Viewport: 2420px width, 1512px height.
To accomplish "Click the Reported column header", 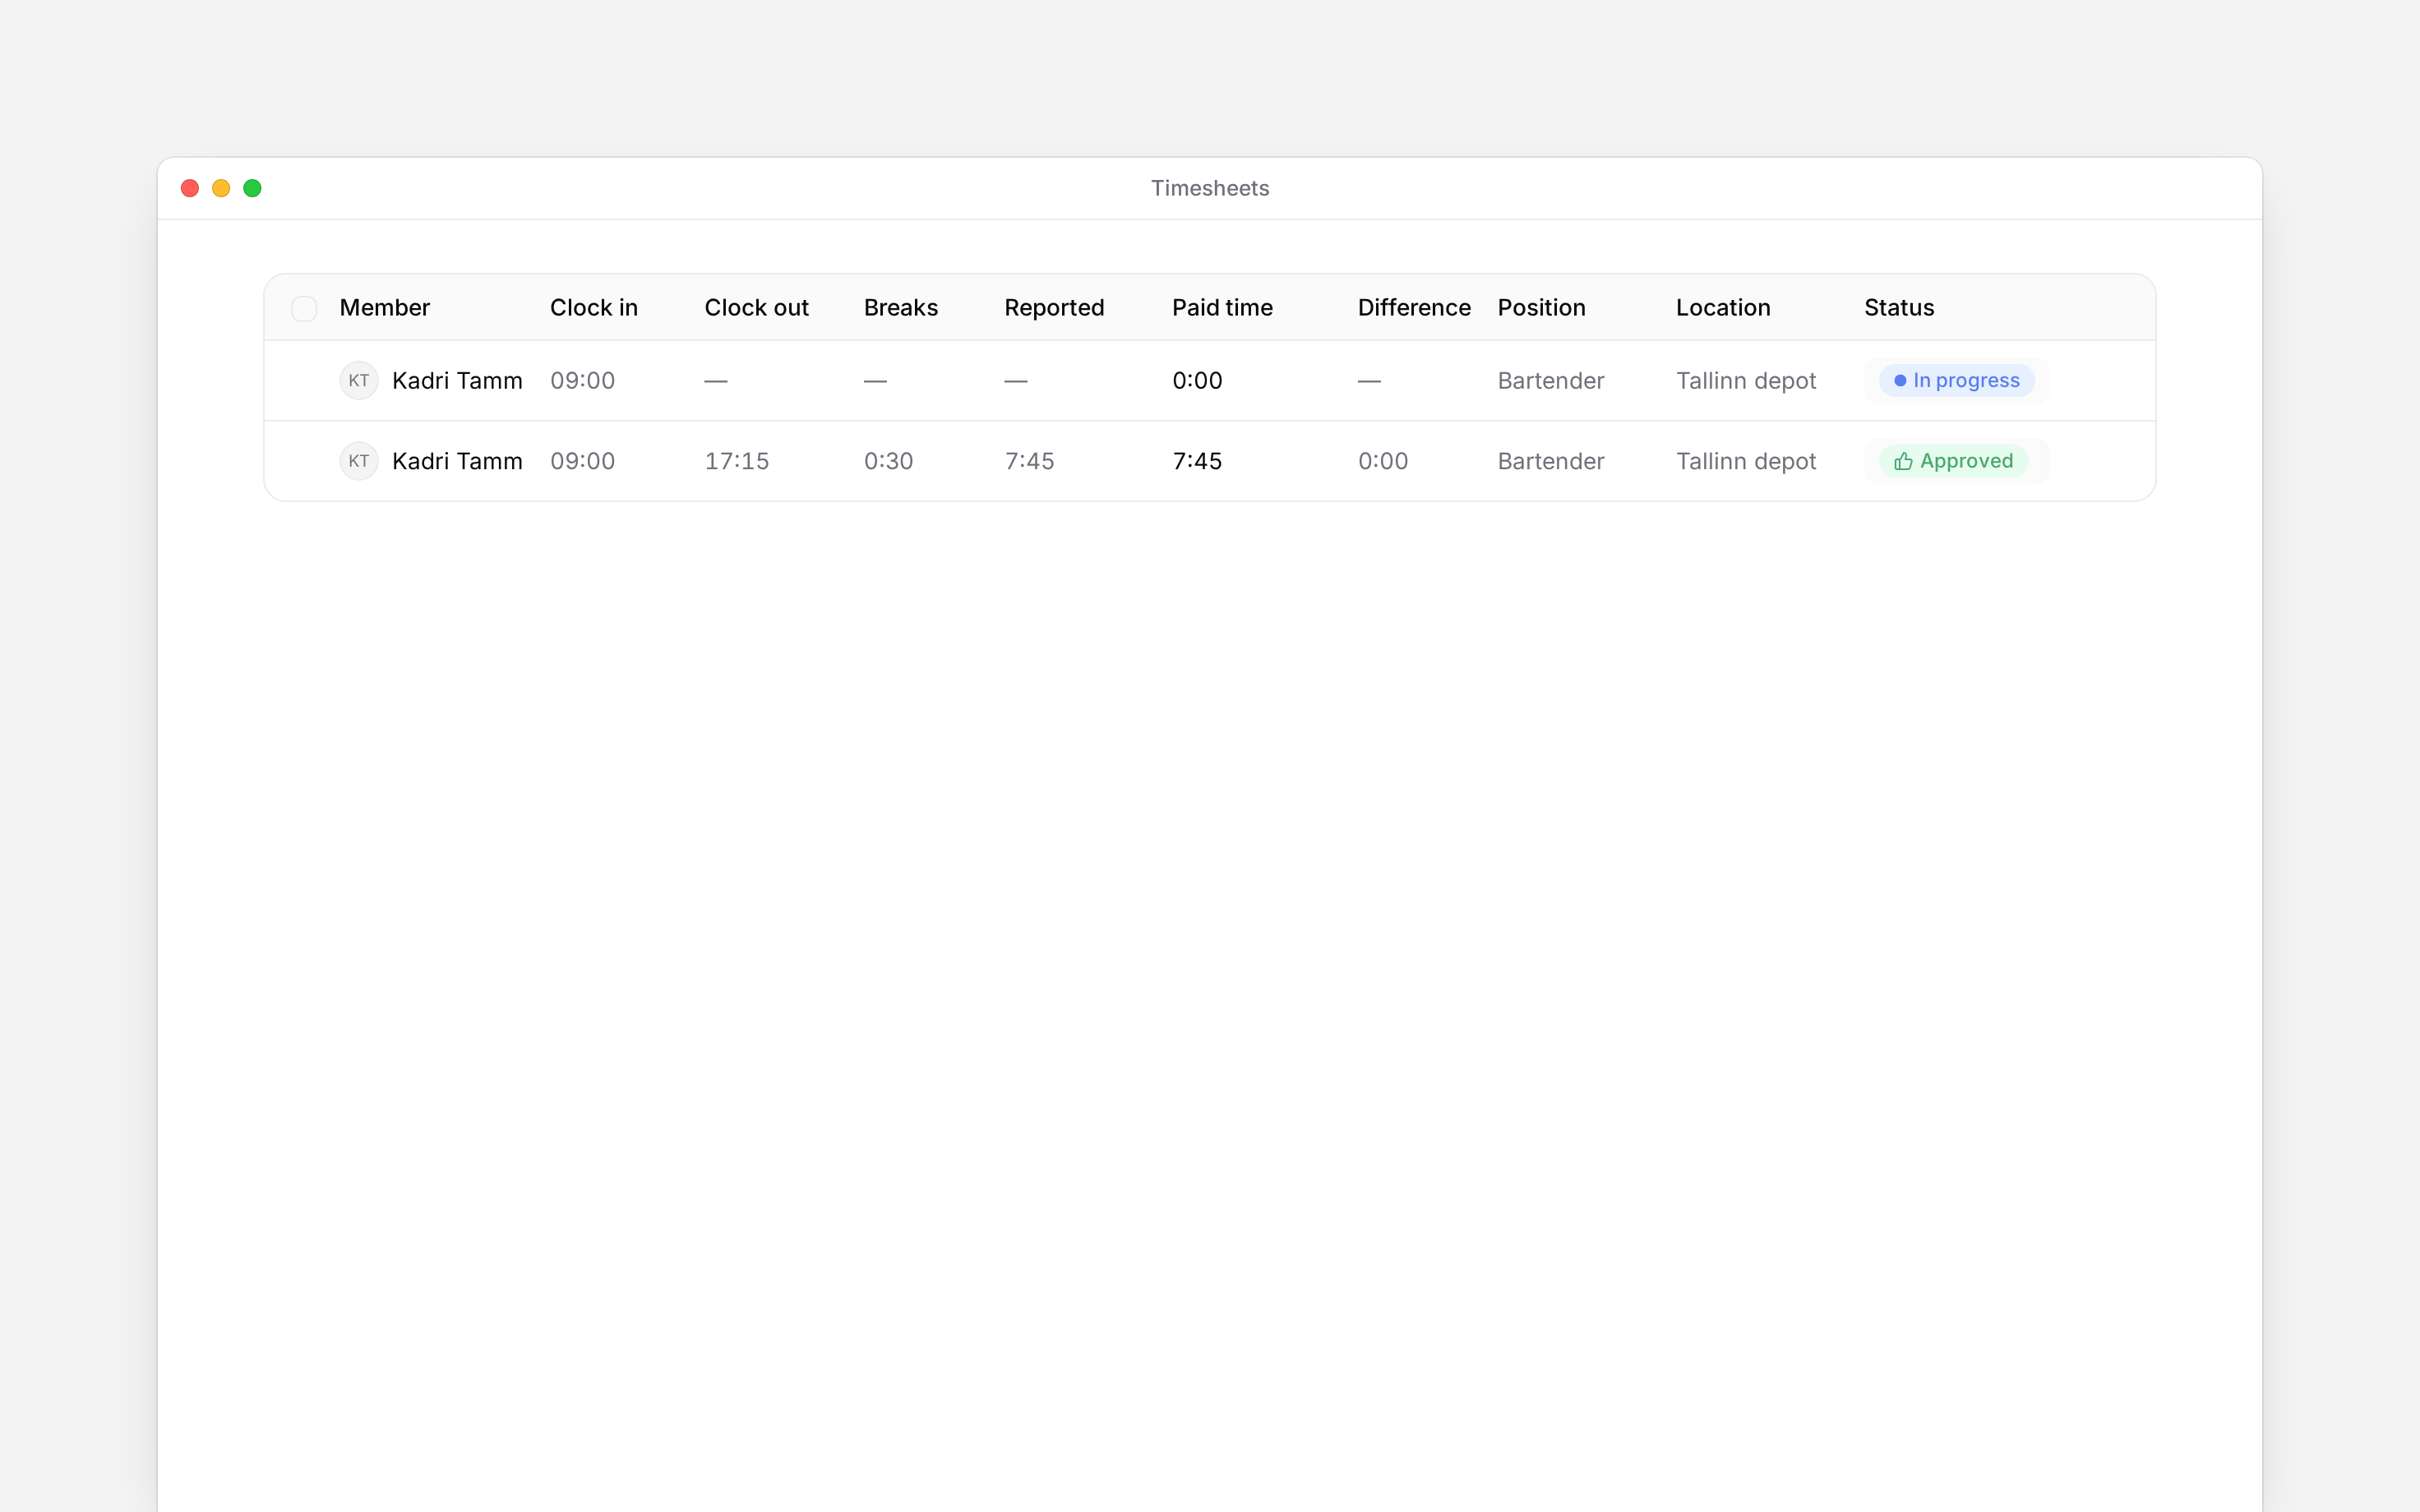I will point(1054,308).
